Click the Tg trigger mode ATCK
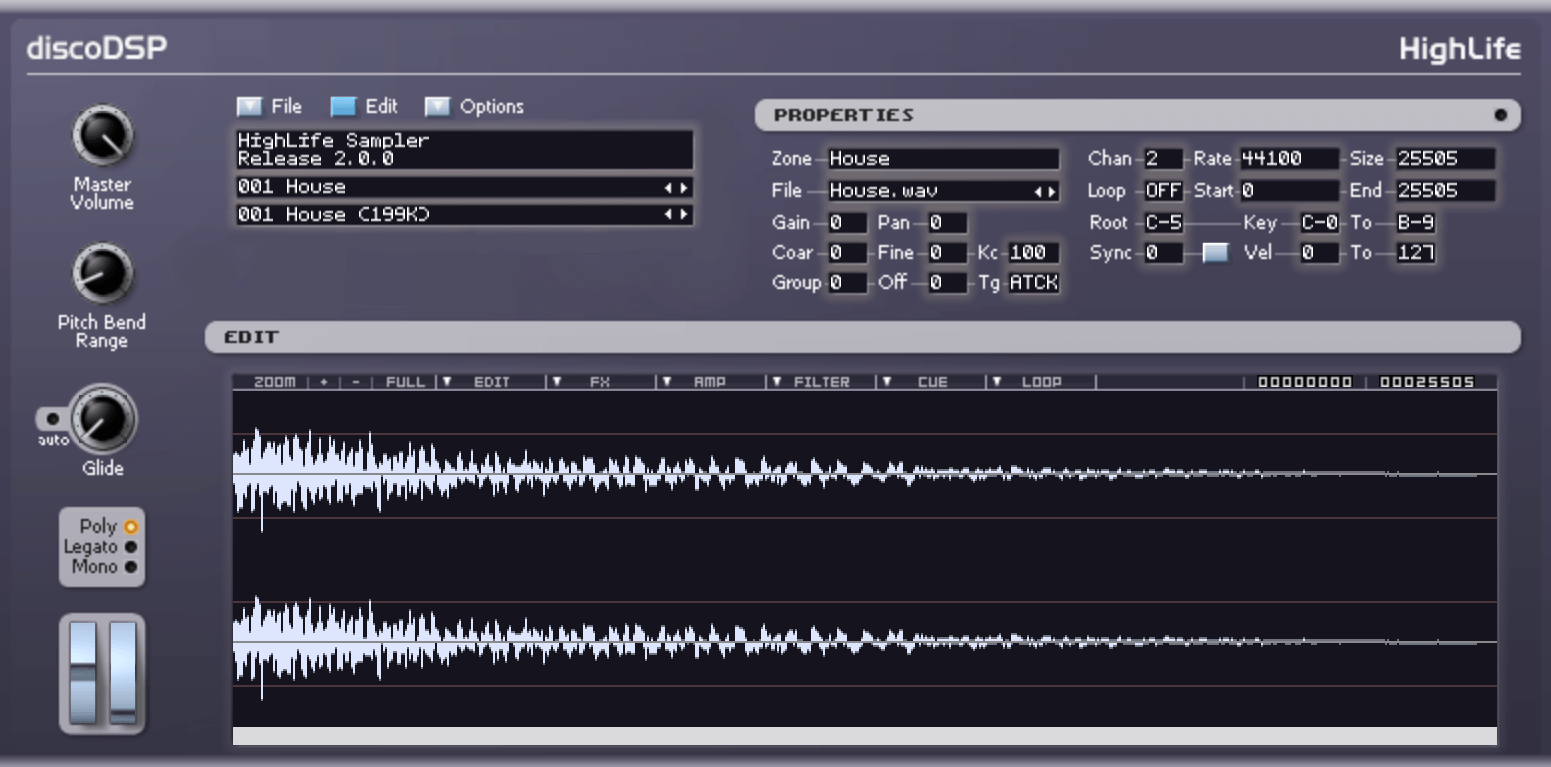The width and height of the screenshot is (1551, 767). point(1033,283)
